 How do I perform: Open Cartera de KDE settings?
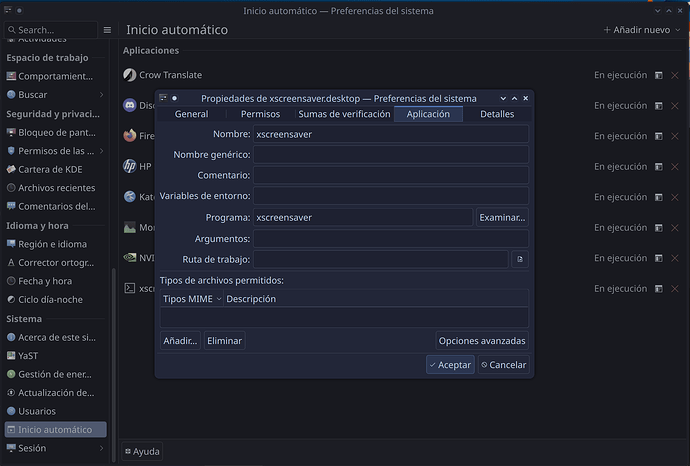click(x=55, y=169)
